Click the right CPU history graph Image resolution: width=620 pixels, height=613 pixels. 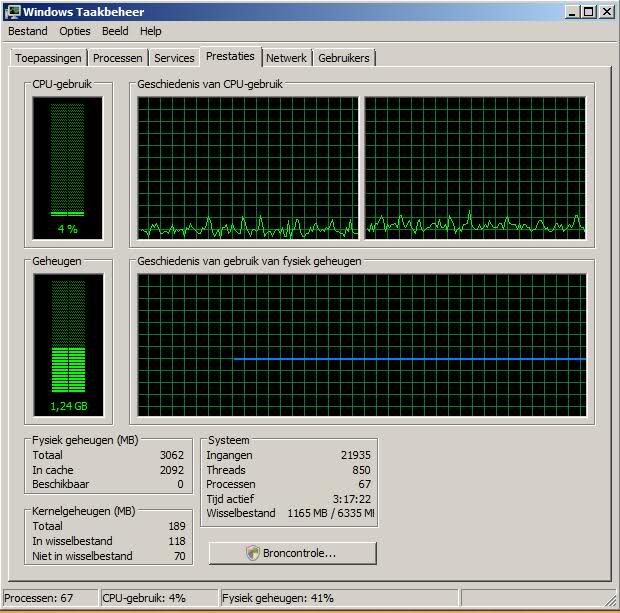coord(475,168)
